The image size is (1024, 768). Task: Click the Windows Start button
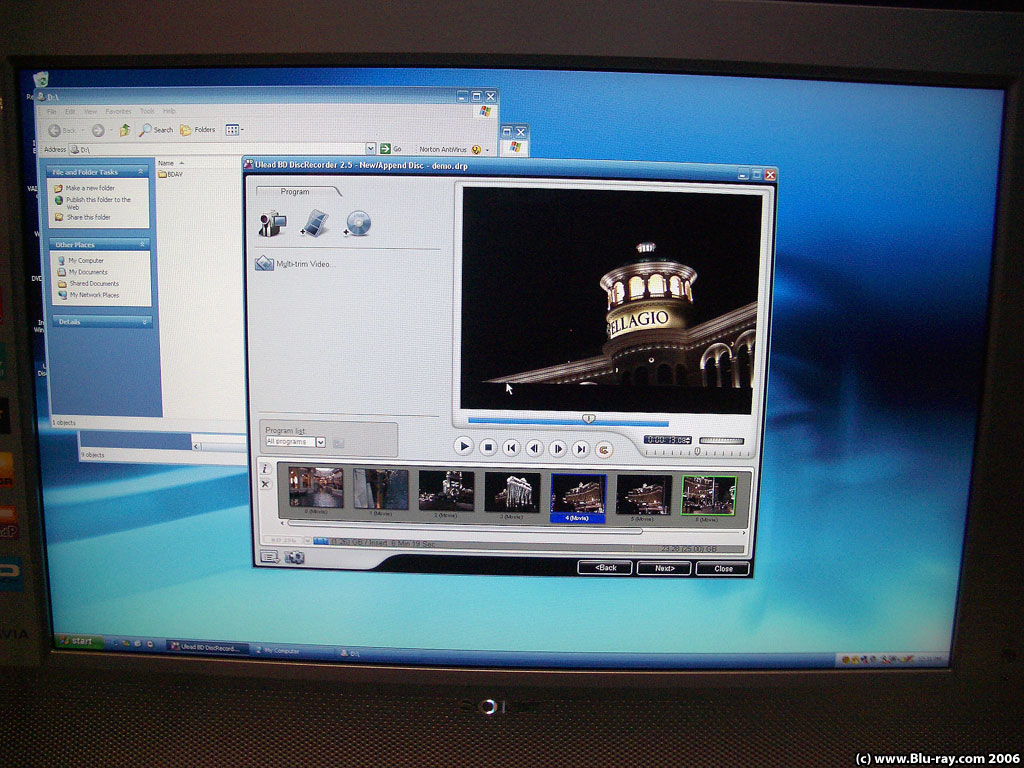[80, 642]
